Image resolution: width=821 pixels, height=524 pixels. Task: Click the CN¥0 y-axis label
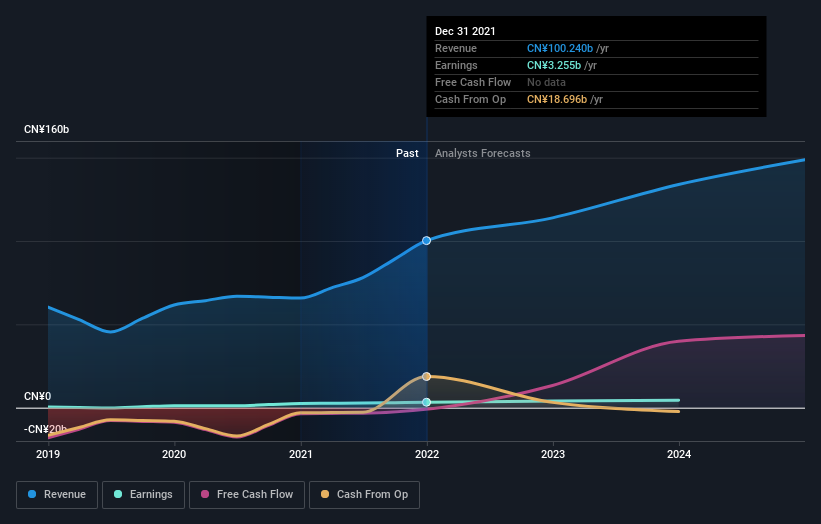coord(38,396)
